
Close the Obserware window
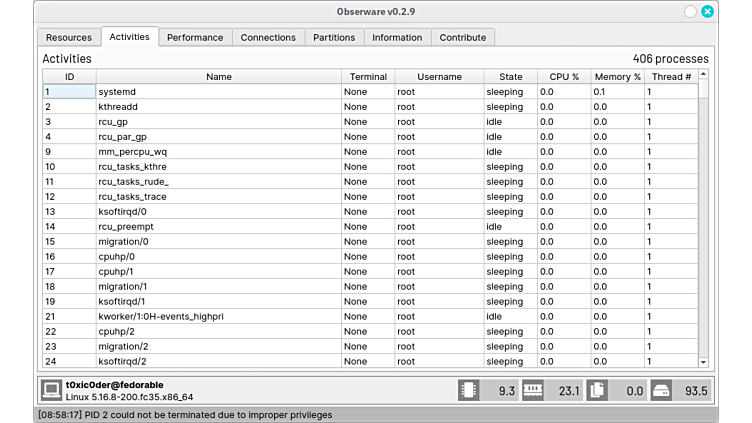708,12
